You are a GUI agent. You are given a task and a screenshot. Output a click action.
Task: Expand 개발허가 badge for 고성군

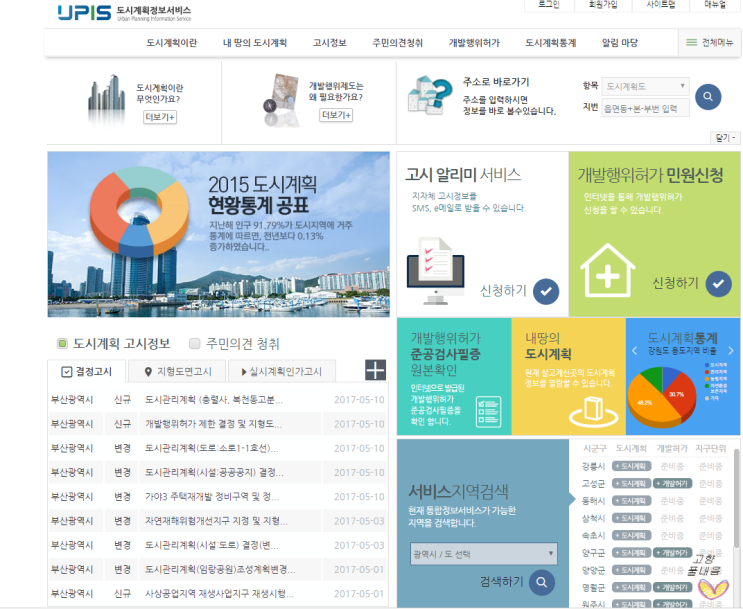pos(672,483)
